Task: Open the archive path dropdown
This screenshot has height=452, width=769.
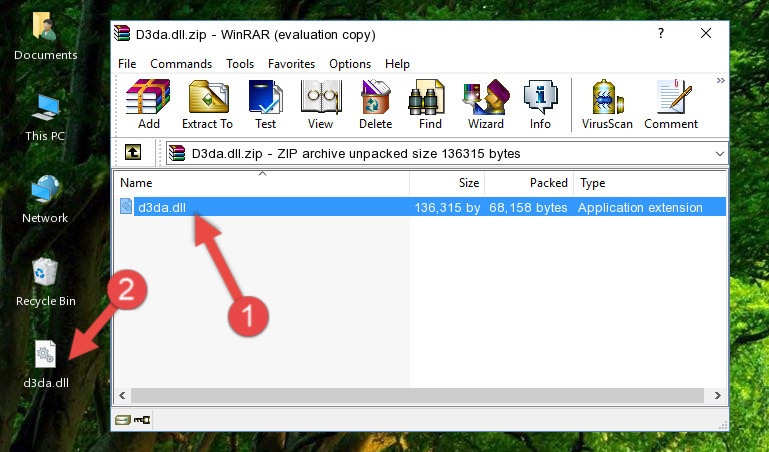Action: [719, 153]
